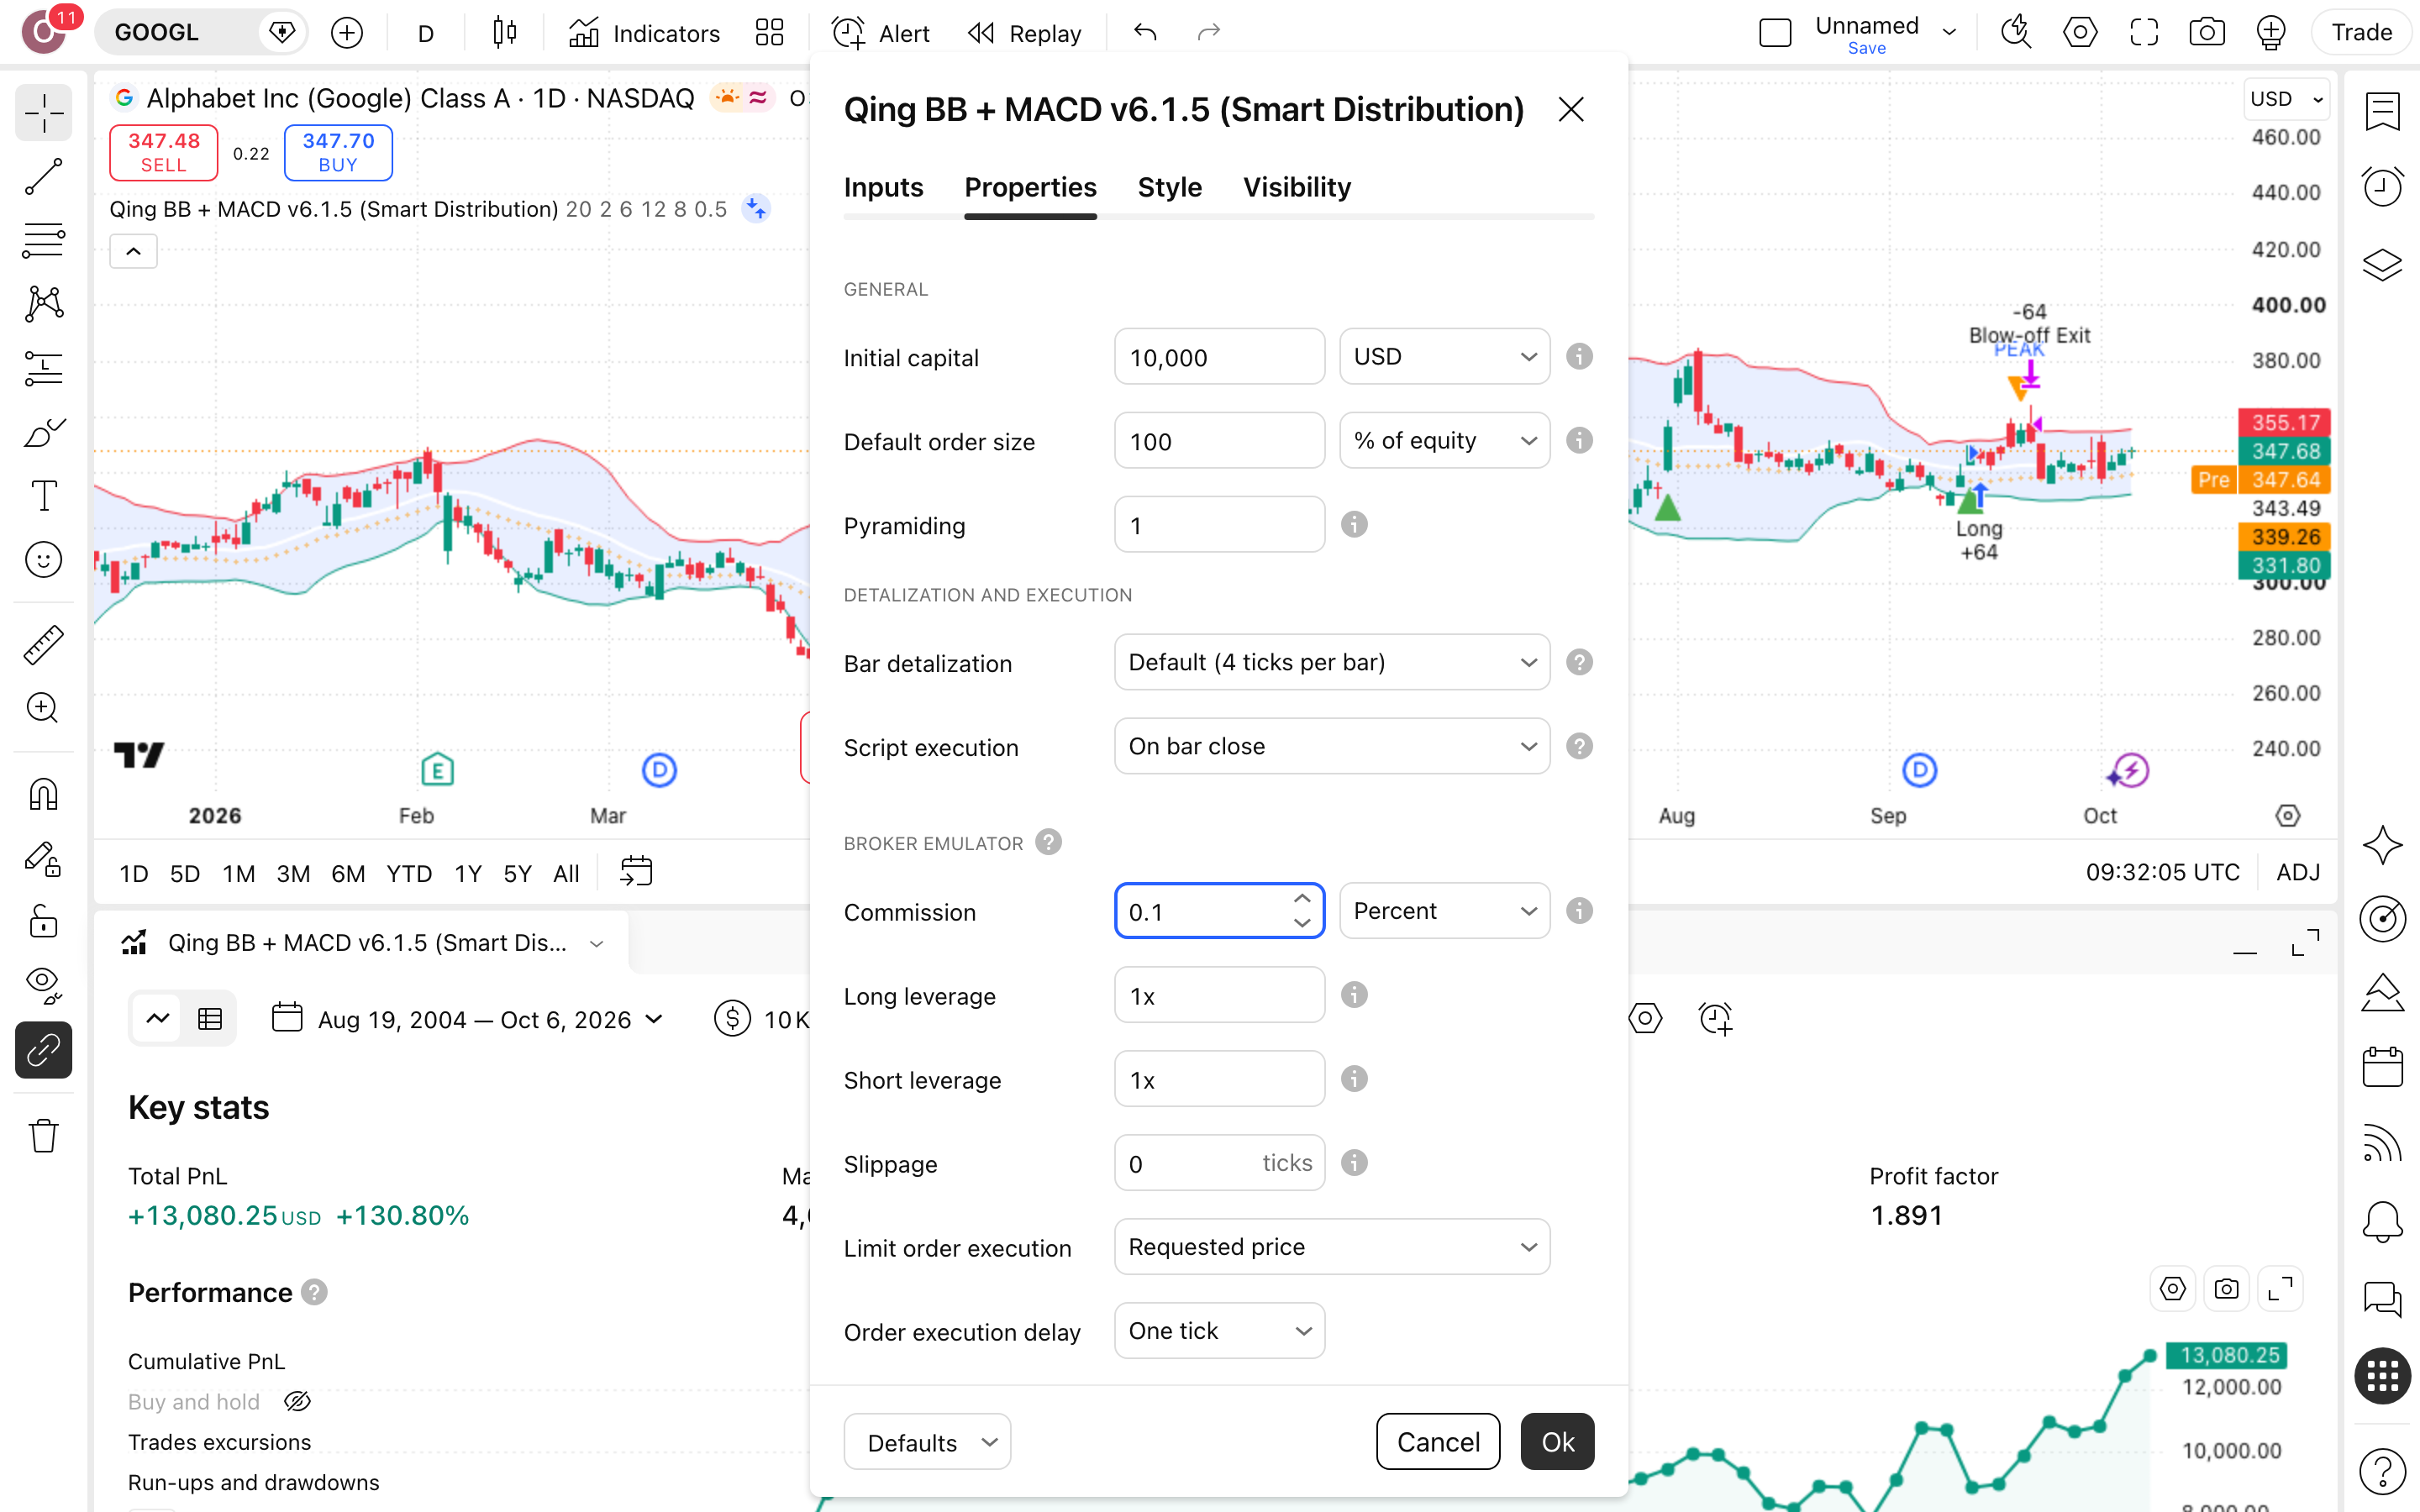The image size is (2420, 1512).
Task: Open the help center question icon
Action: (2382, 1471)
